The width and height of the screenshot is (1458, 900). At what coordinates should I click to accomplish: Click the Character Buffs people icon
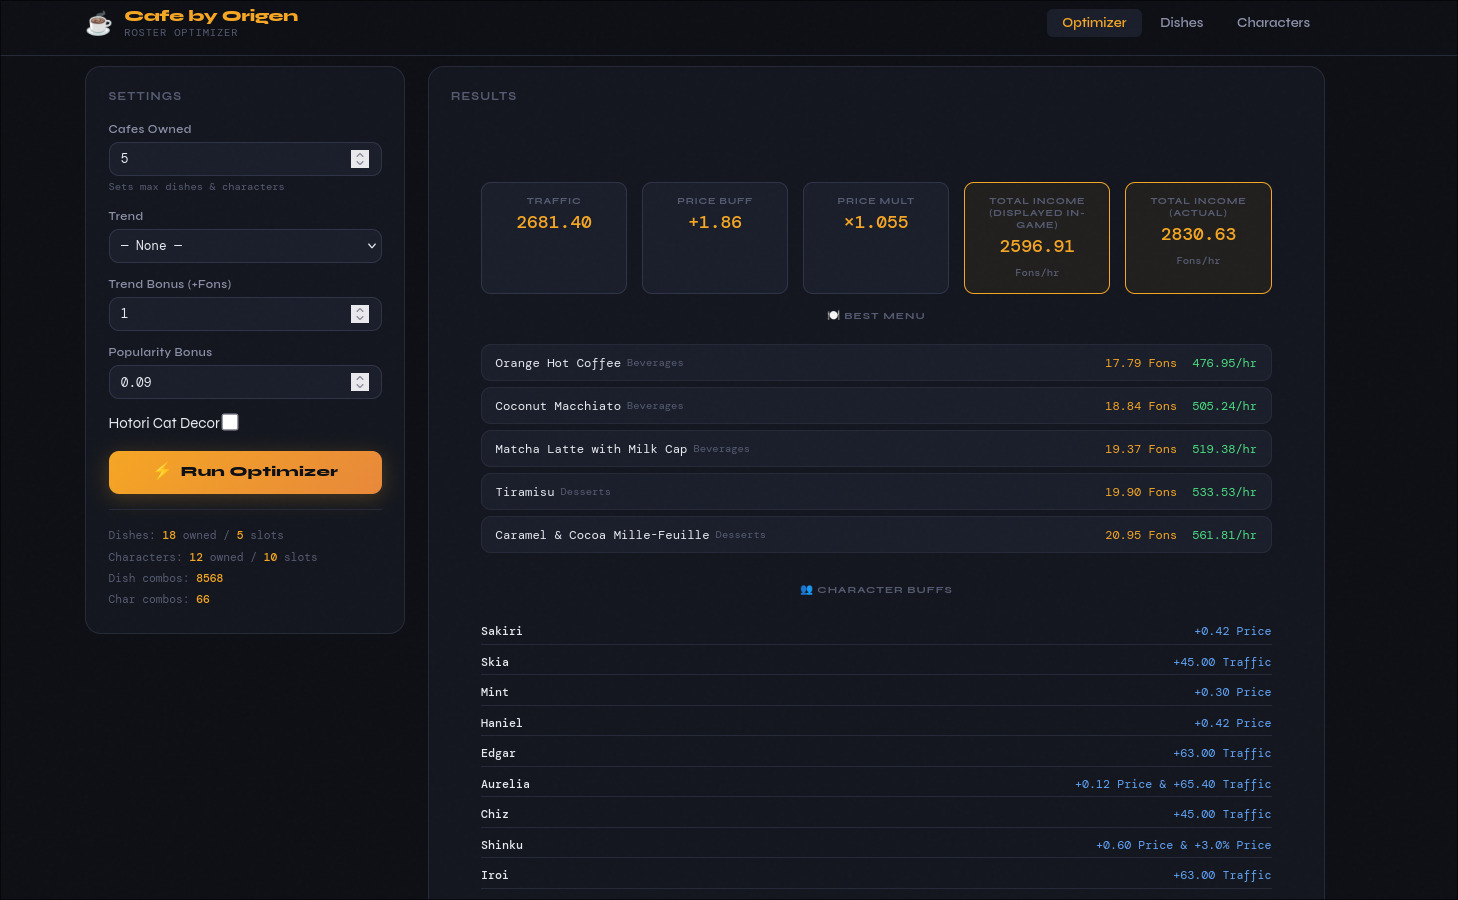pos(806,590)
